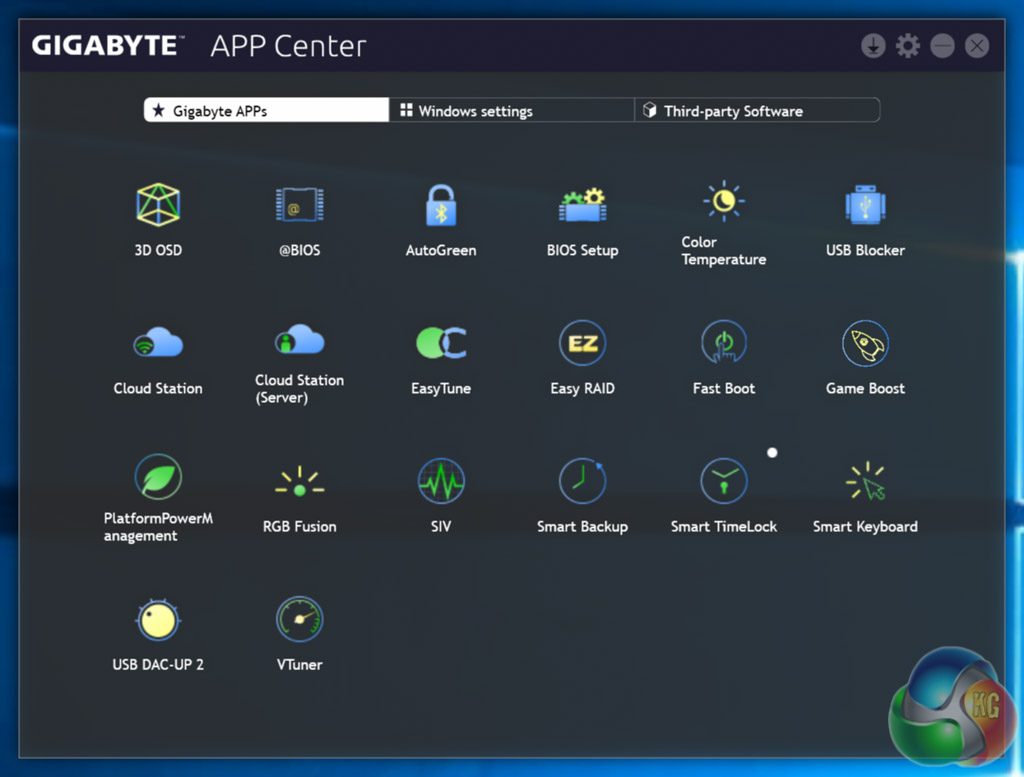Viewport: 1024px width, 777px height.
Task: Start Smart Backup app
Action: (582, 483)
